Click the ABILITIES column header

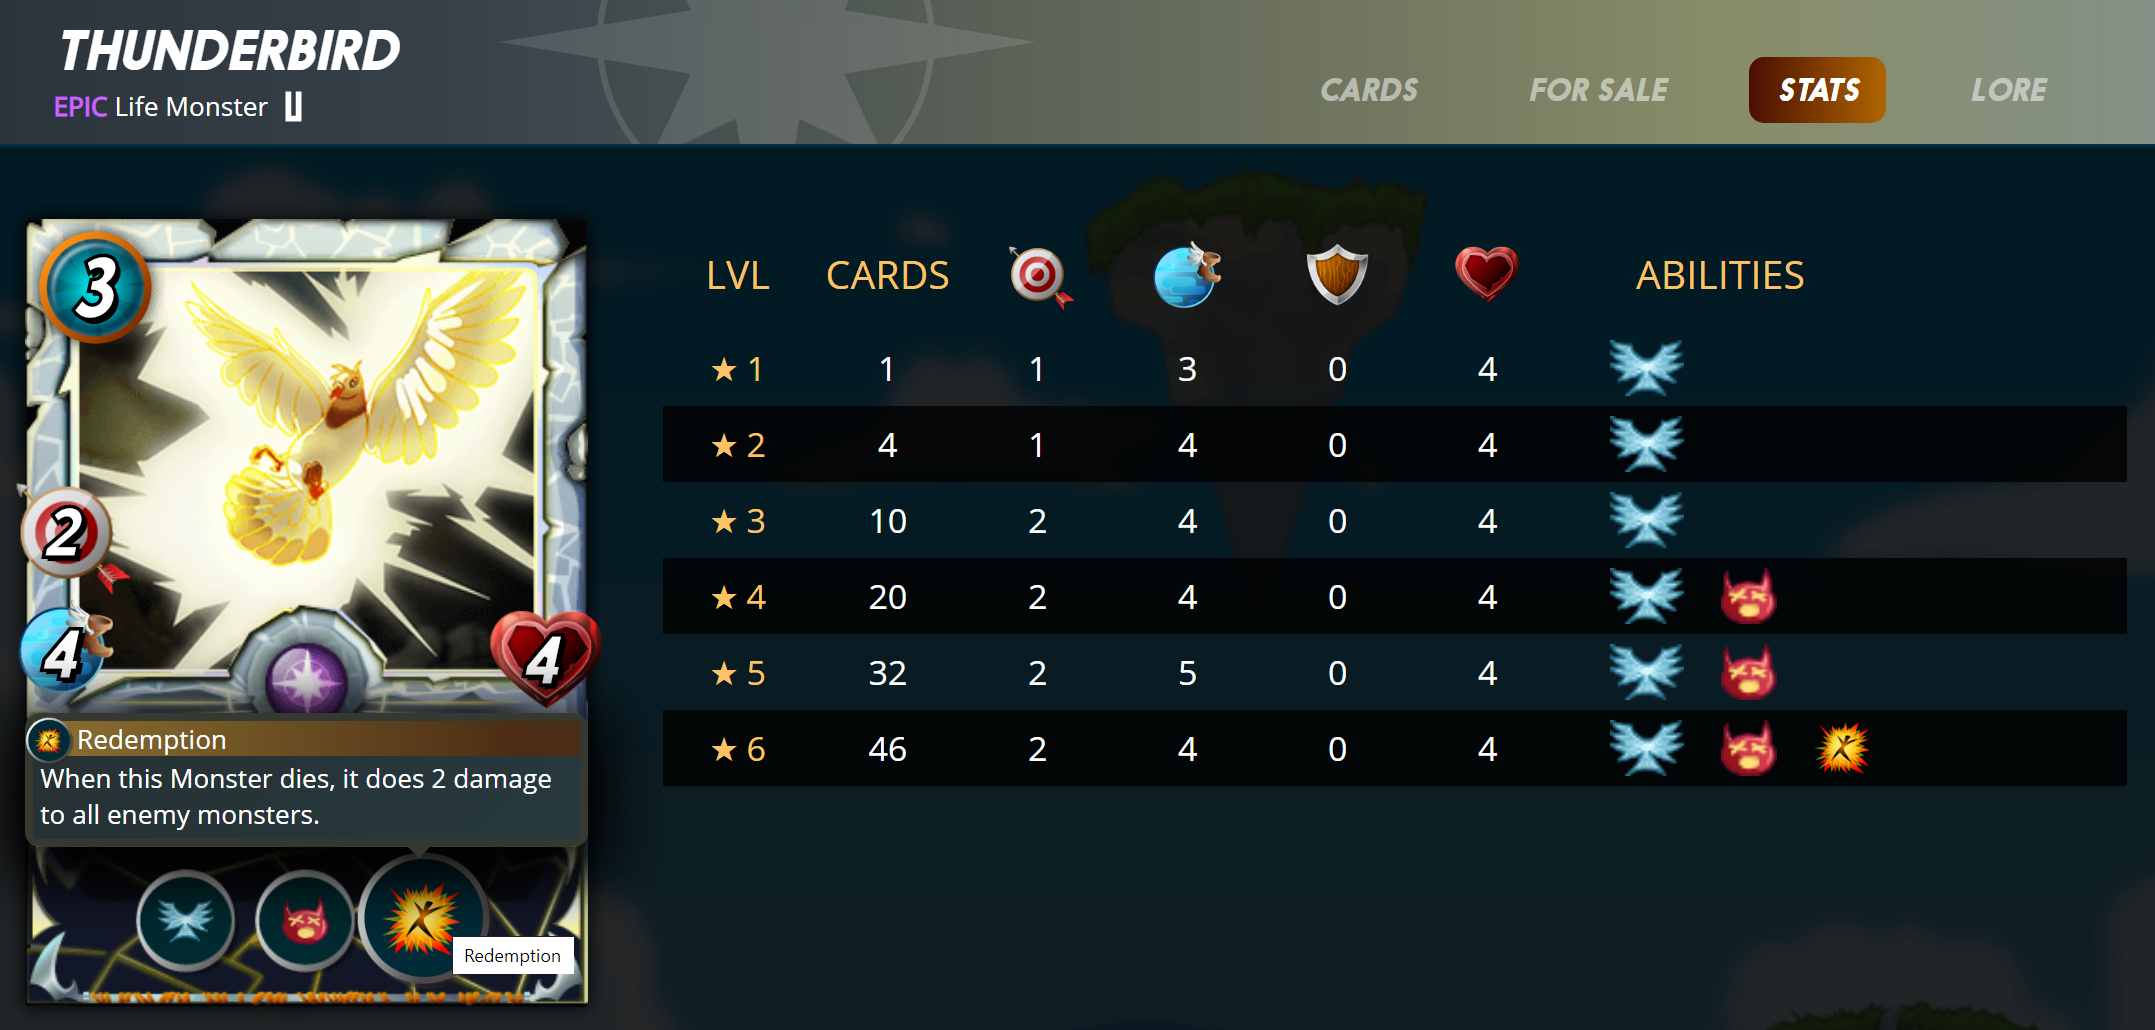(x=1720, y=275)
